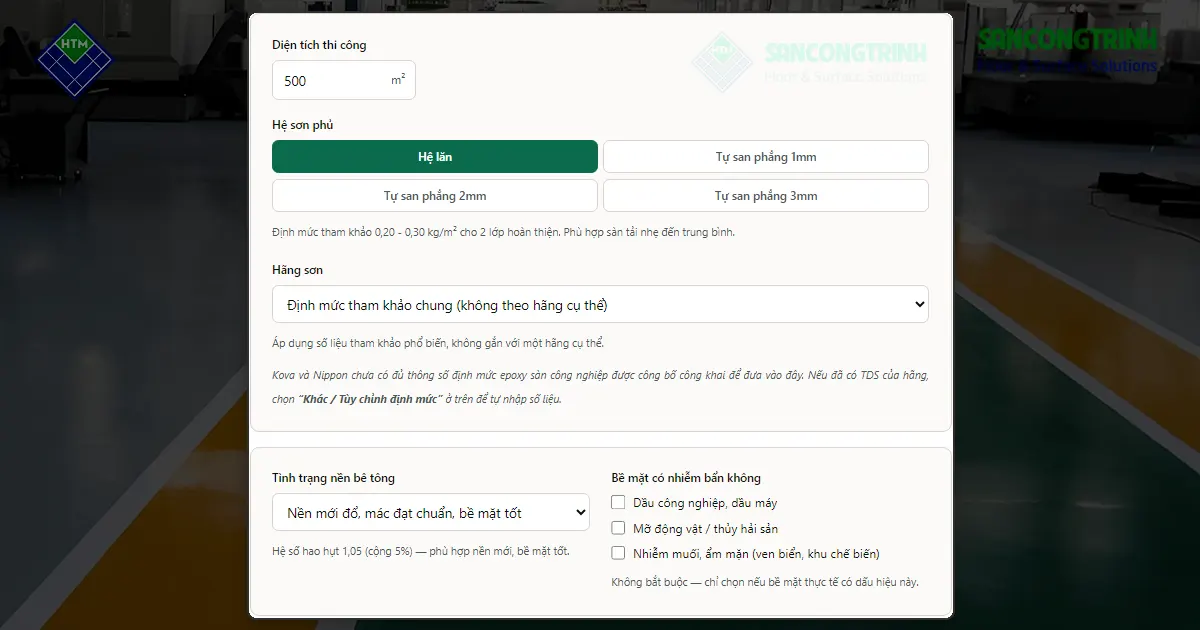Viewport: 1200px width, 630px height.
Task: Check Nhiễm muối, ẩm mặn option
Action: 618,553
